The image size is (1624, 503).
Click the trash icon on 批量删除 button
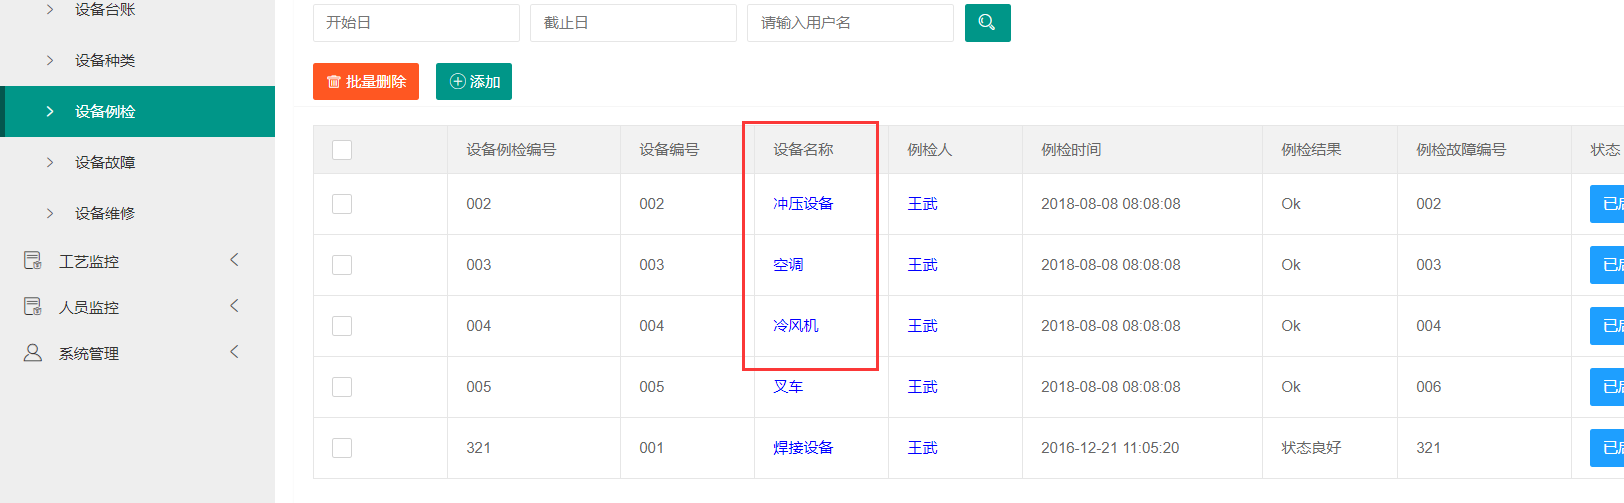coord(334,82)
